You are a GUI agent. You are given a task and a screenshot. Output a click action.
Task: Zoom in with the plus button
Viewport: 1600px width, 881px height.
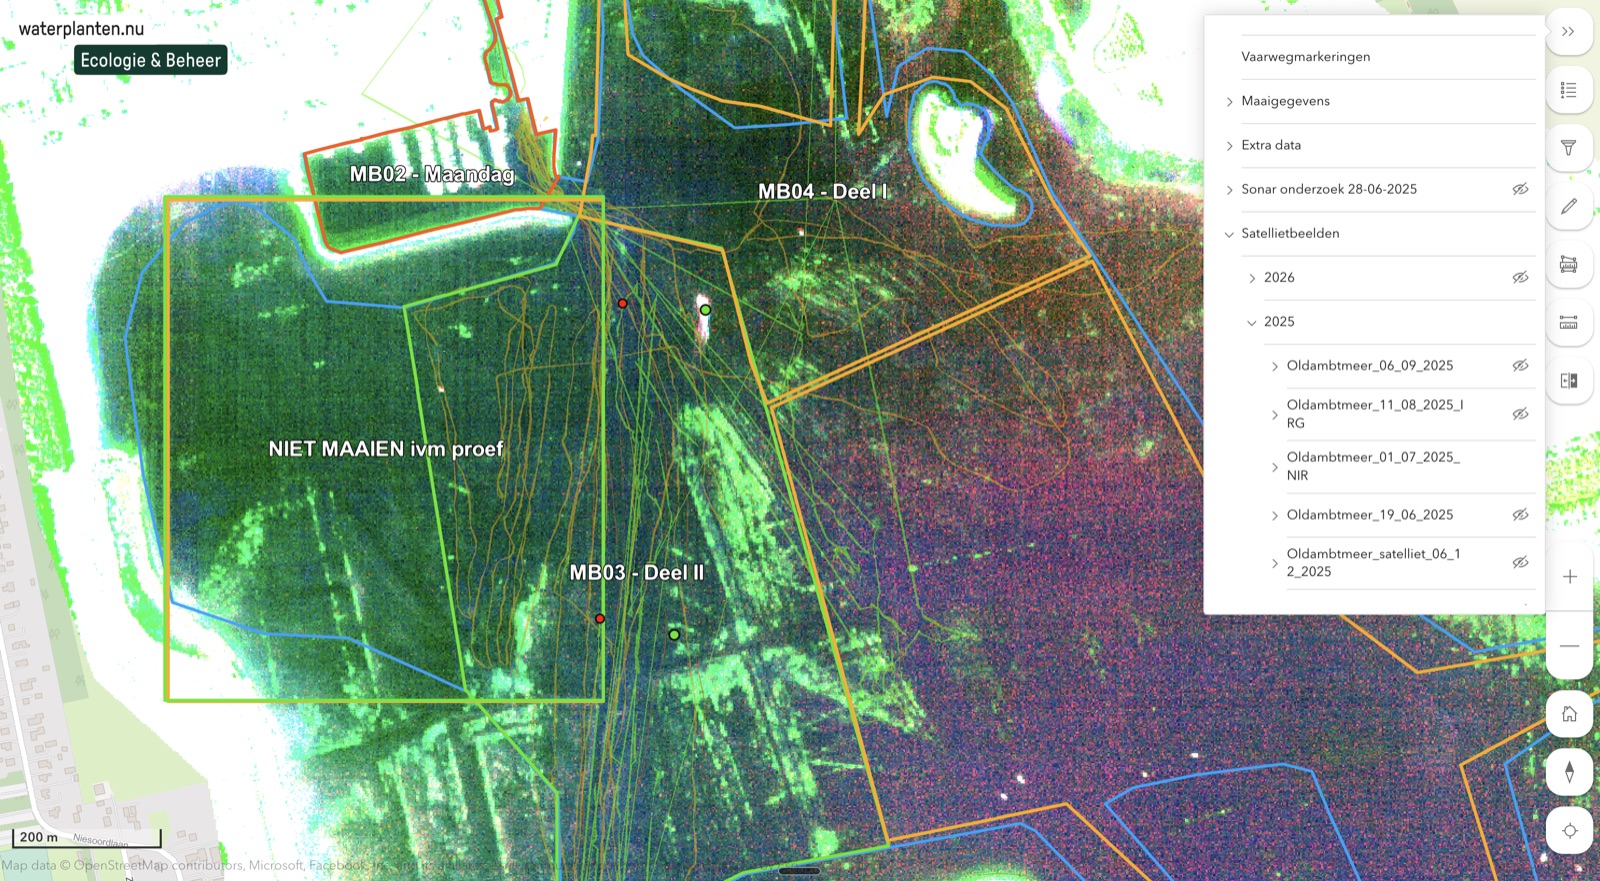pos(1569,577)
